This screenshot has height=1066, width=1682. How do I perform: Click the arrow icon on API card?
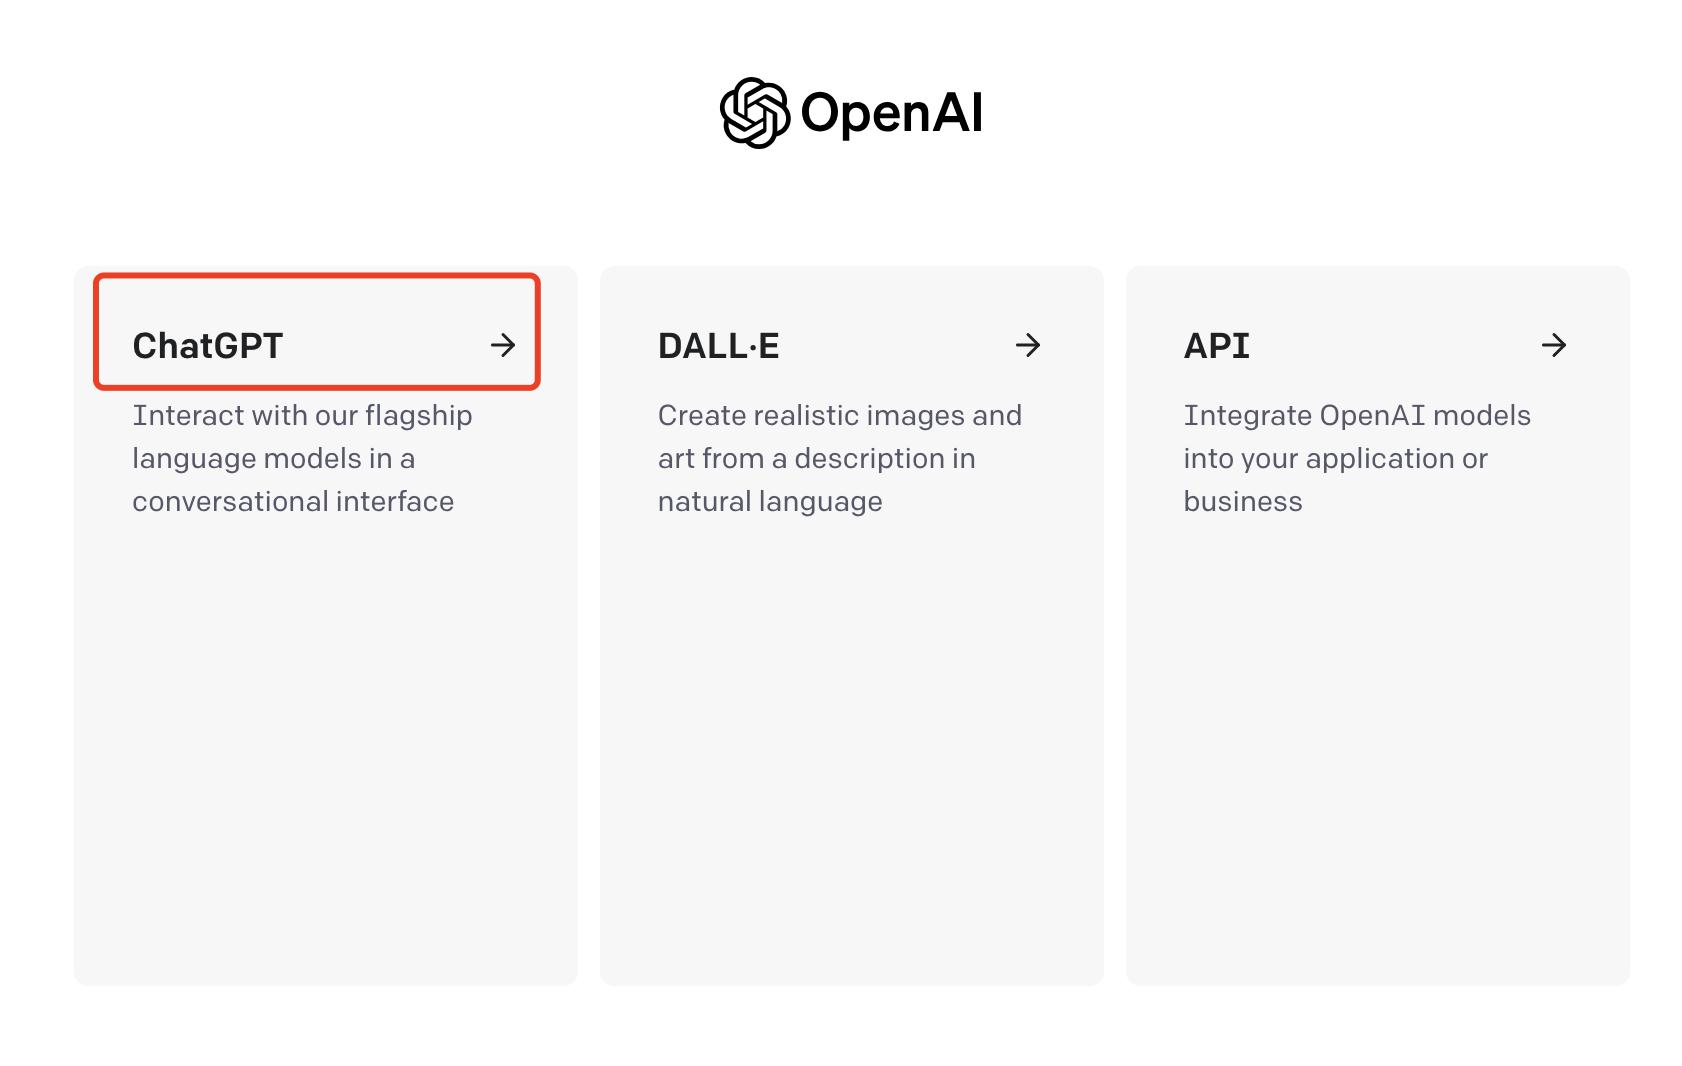(x=1554, y=346)
